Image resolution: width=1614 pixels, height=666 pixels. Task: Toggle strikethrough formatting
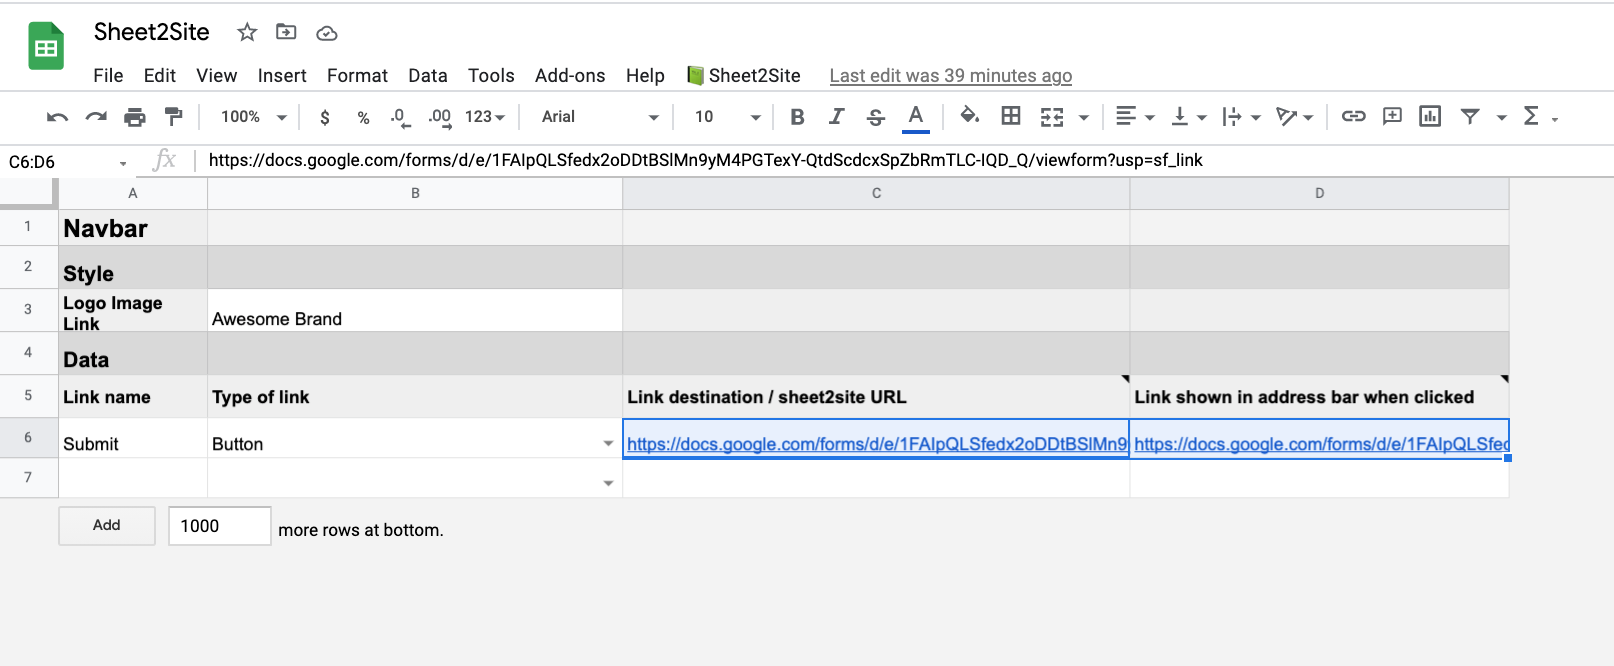[876, 117]
